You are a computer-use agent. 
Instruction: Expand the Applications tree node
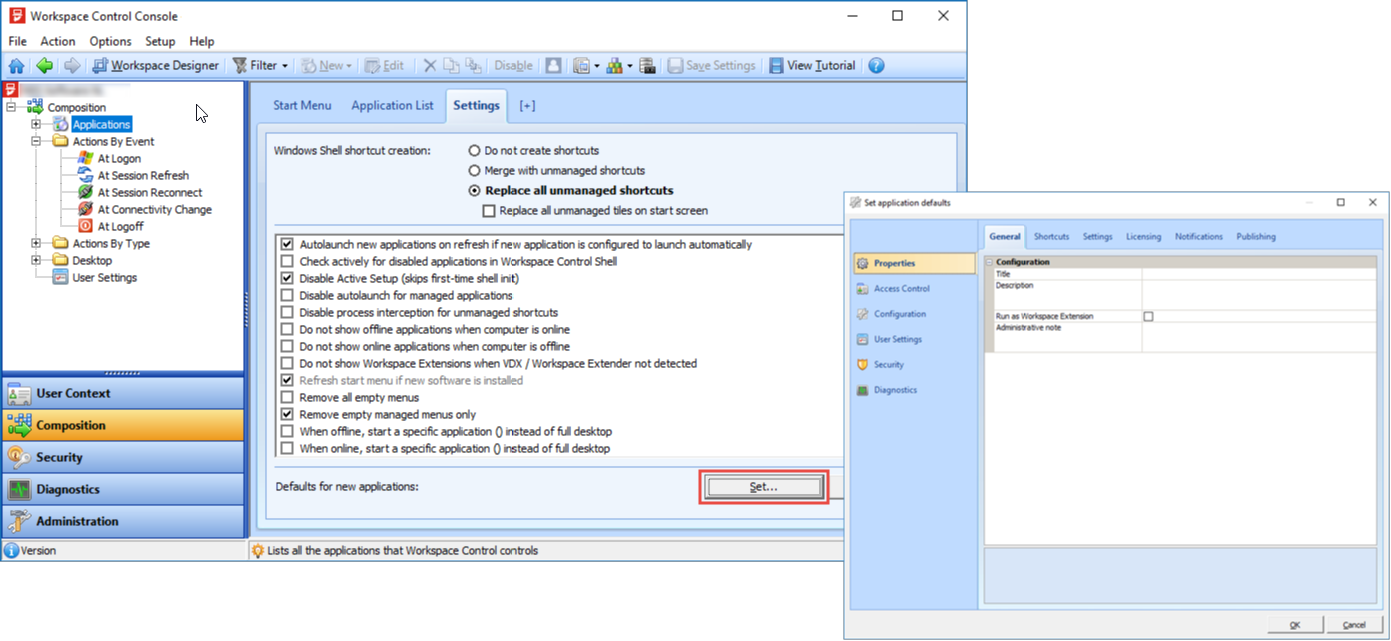point(34,124)
